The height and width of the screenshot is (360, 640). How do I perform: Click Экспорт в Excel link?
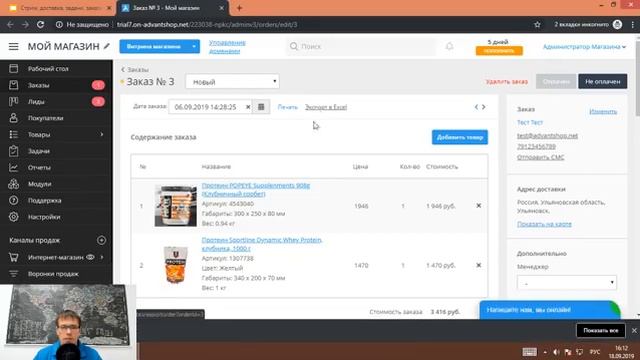coord(326,107)
